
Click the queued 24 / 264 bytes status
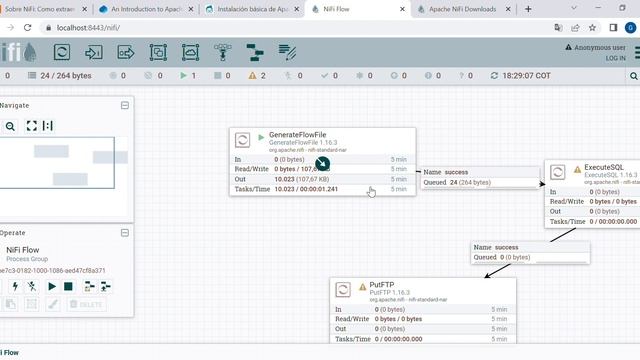(60, 76)
